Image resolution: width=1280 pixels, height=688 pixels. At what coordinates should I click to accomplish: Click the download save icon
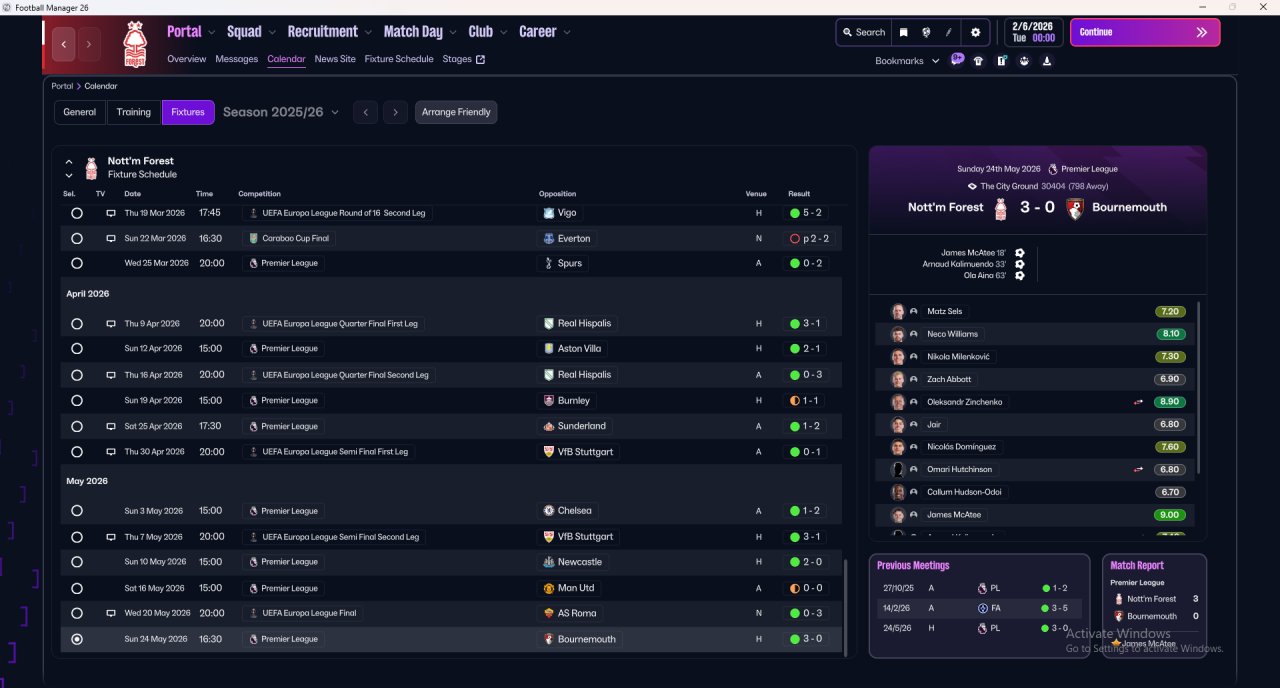coord(1046,61)
